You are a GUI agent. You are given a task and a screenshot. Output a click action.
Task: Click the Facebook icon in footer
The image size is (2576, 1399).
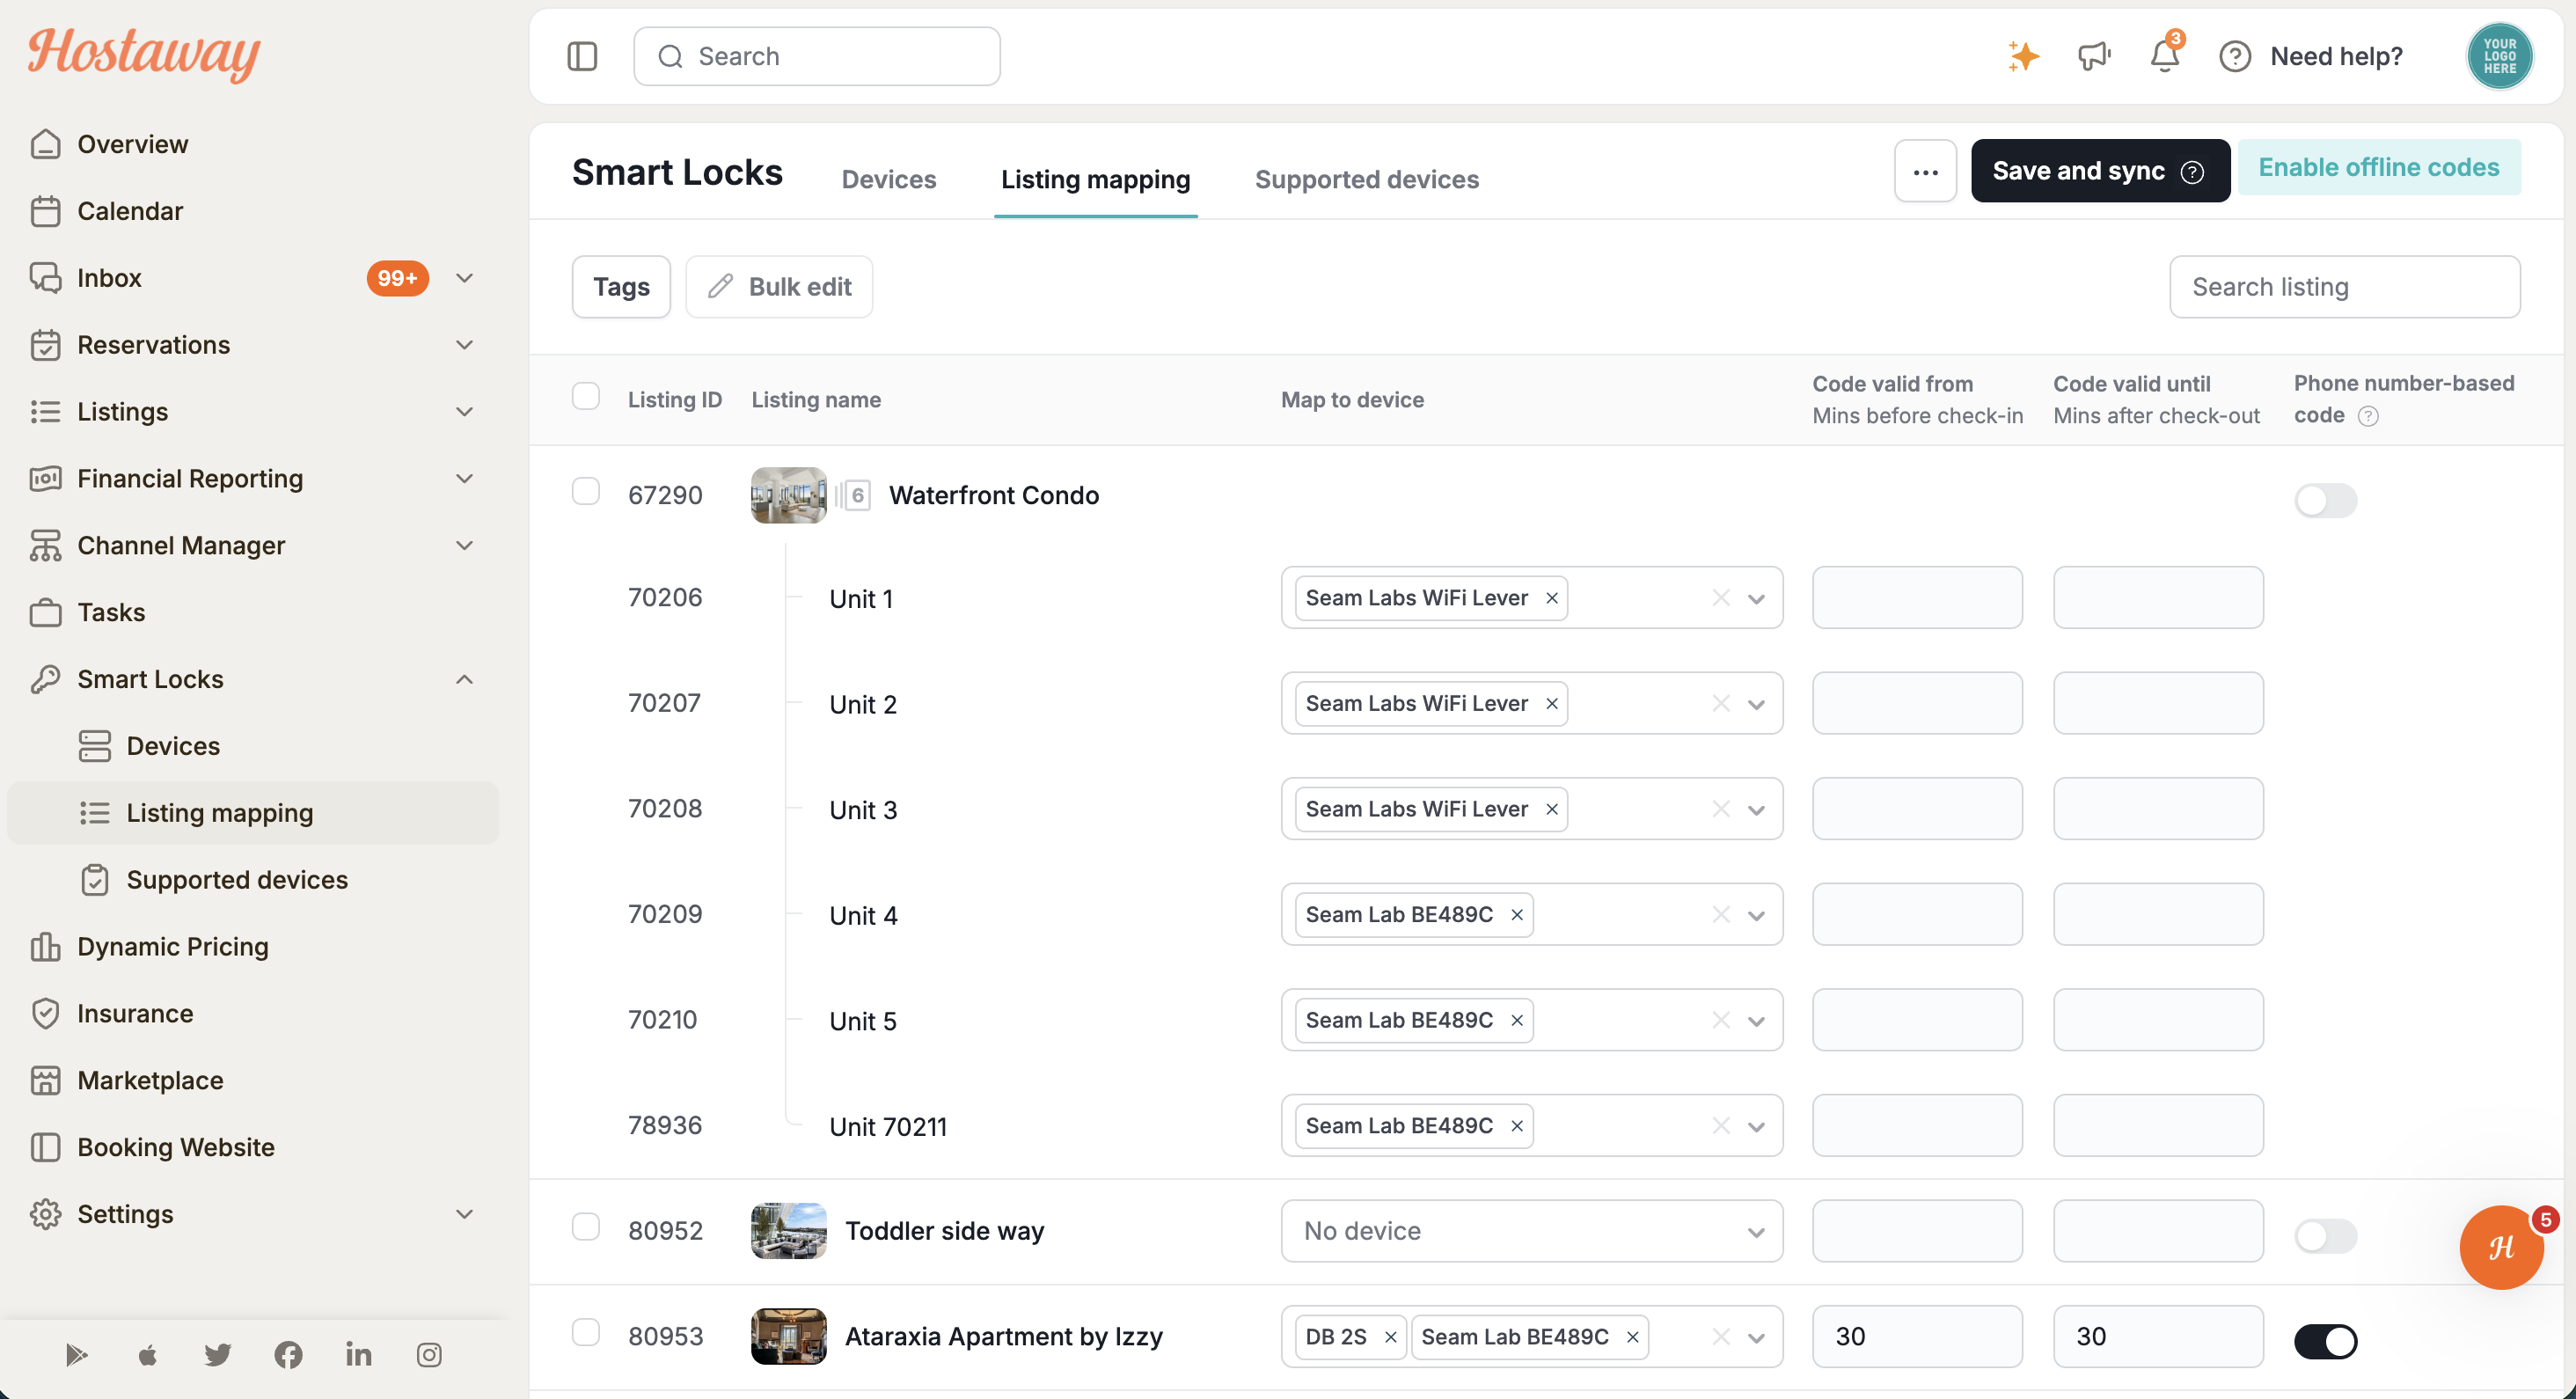(x=288, y=1355)
